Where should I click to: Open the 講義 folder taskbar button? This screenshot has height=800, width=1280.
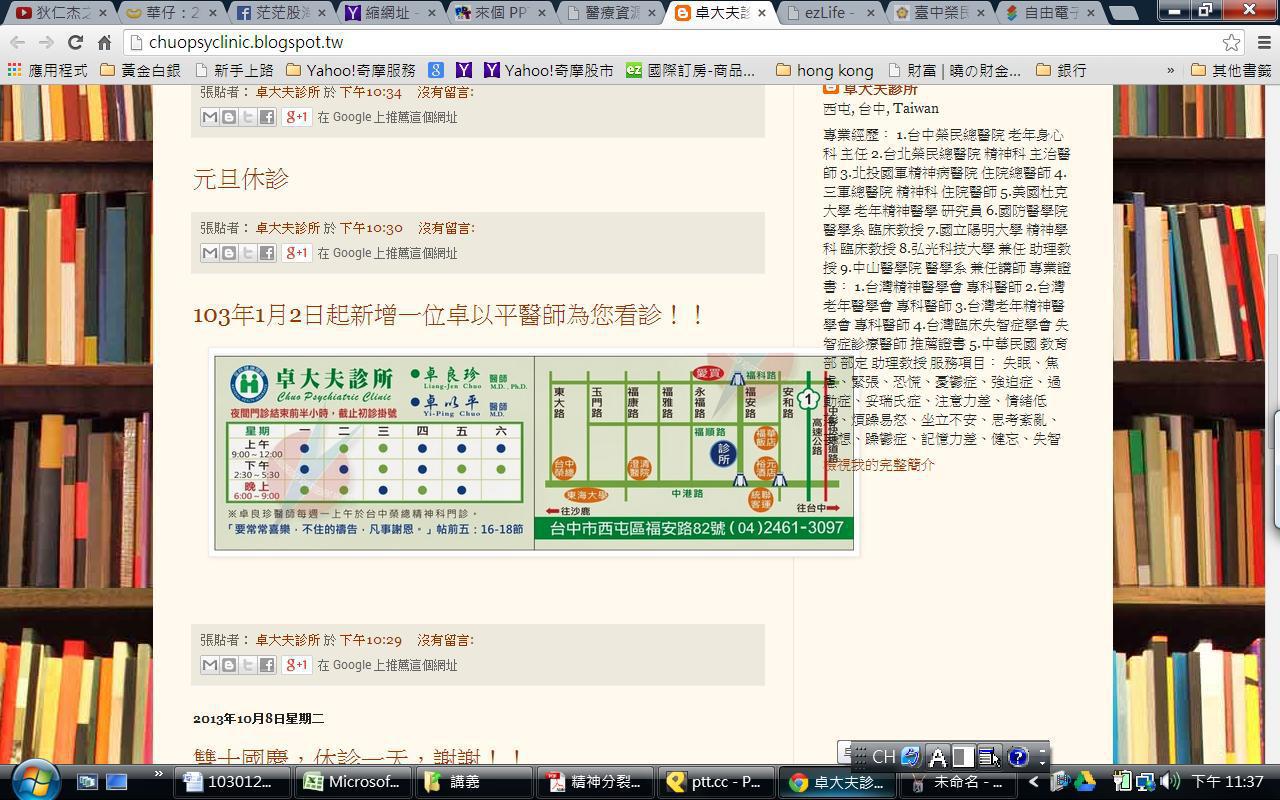(473, 782)
